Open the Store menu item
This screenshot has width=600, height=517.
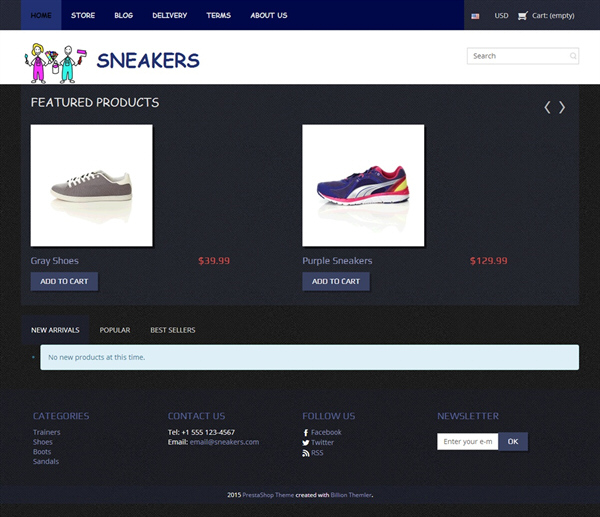point(83,15)
